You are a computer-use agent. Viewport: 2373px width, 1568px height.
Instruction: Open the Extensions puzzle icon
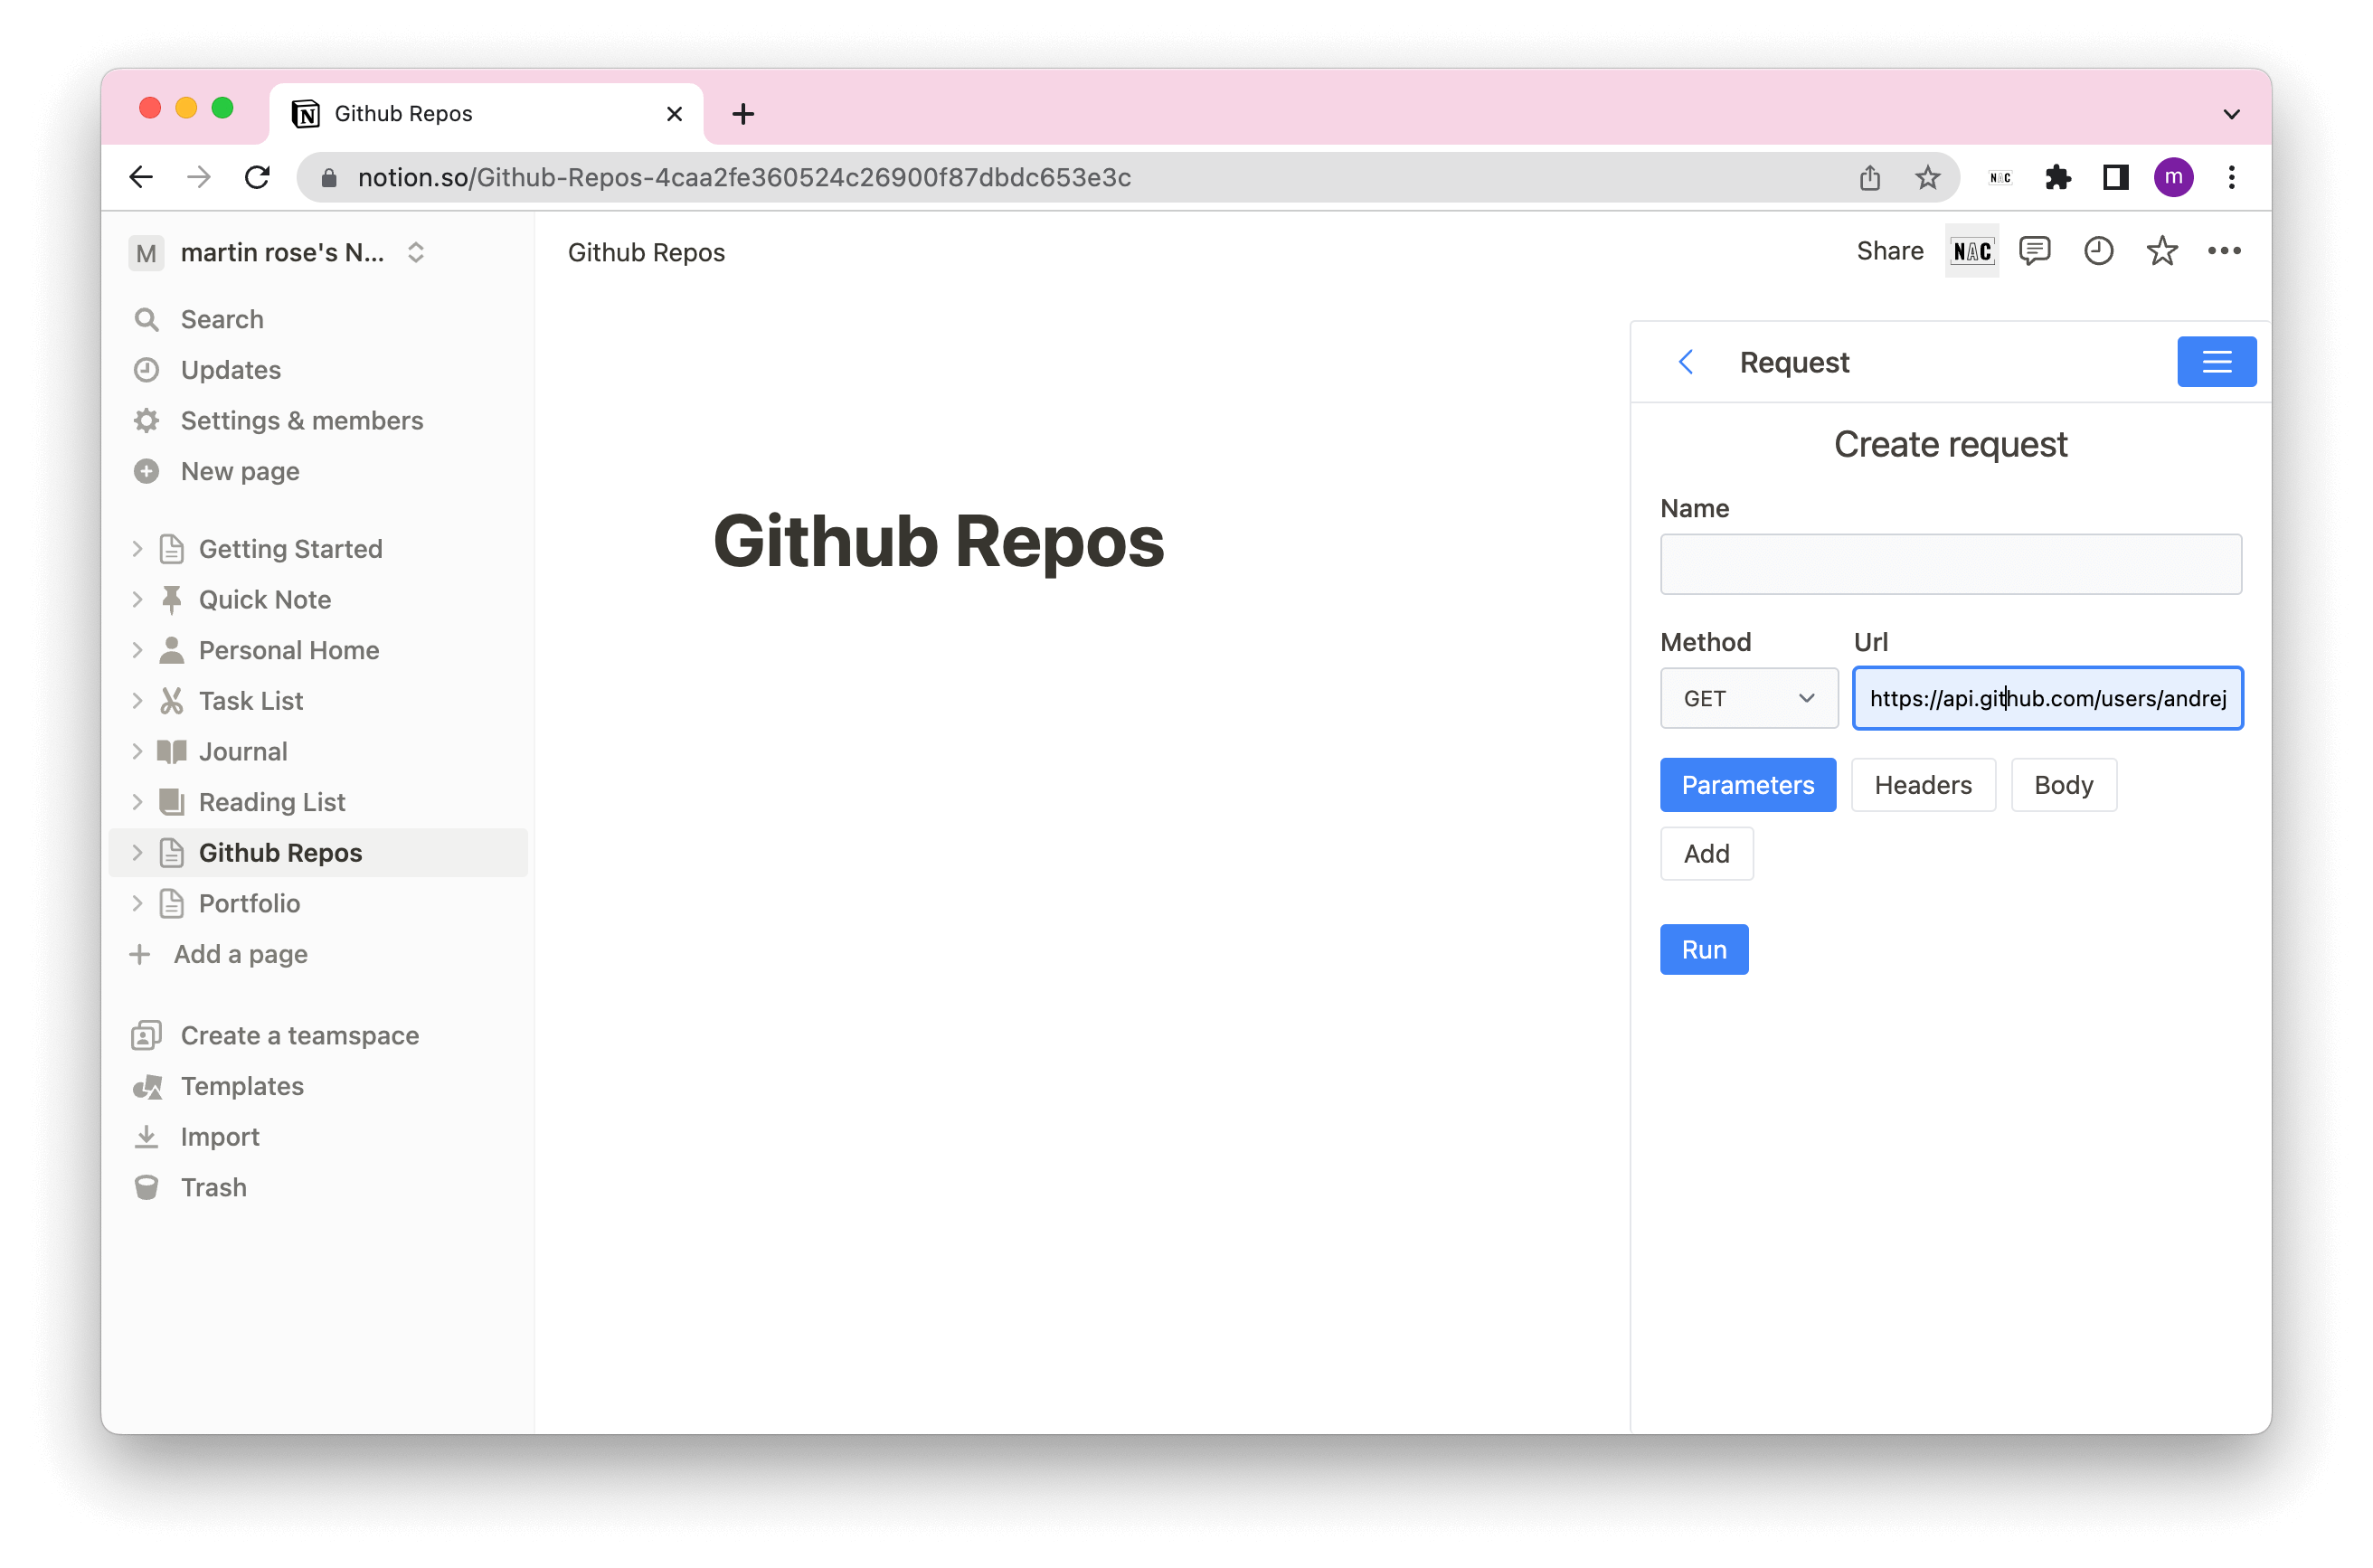pyautogui.click(x=2058, y=177)
